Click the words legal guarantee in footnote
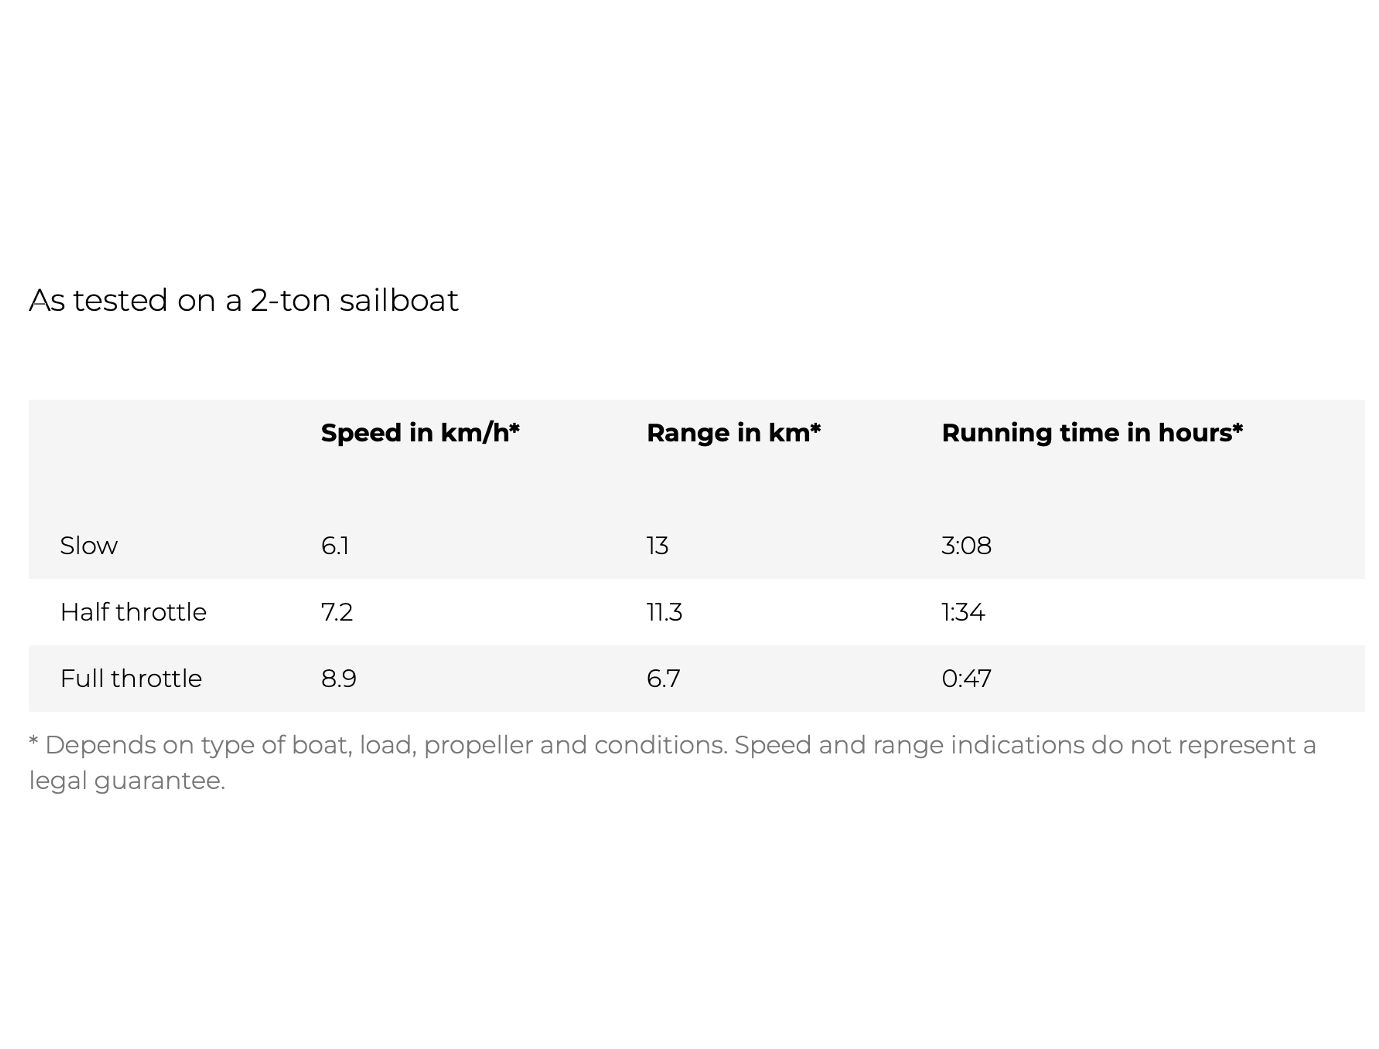This screenshot has height=1049, width=1379. [x=126, y=781]
